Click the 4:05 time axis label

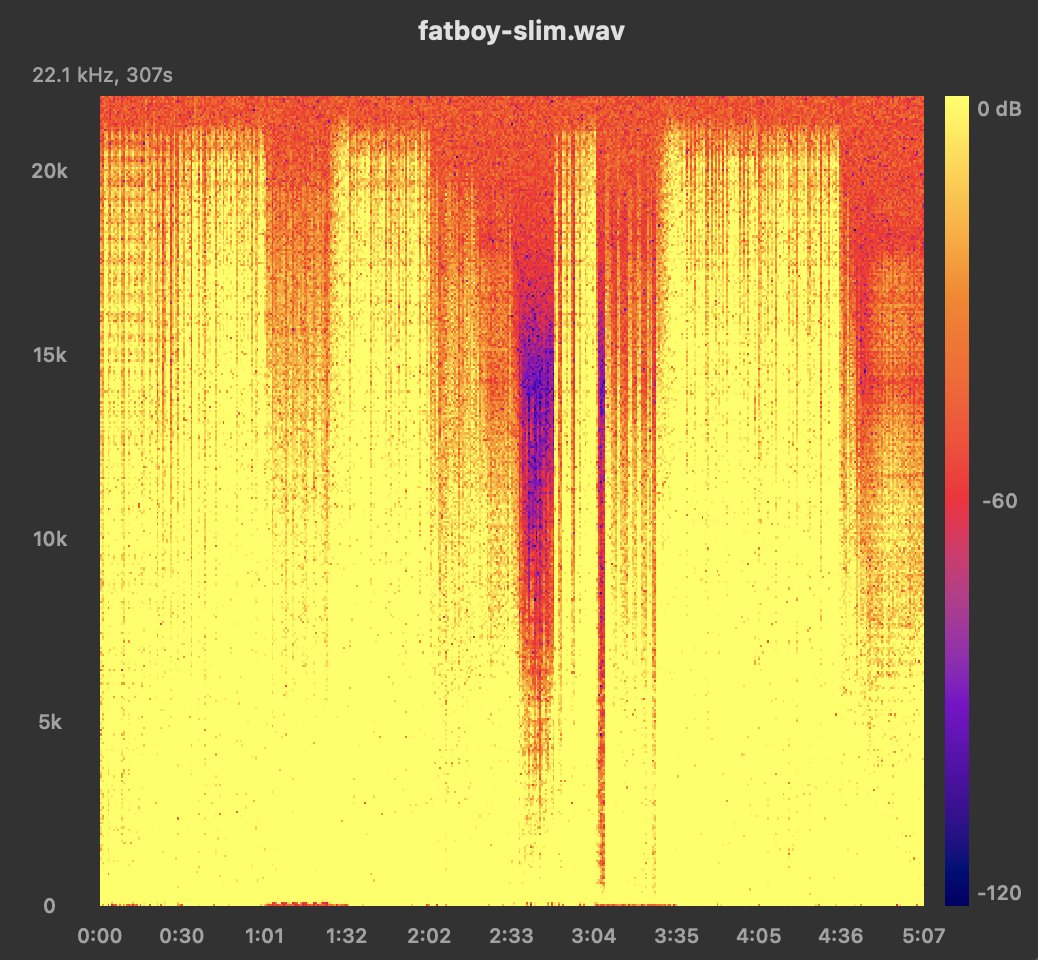click(759, 936)
